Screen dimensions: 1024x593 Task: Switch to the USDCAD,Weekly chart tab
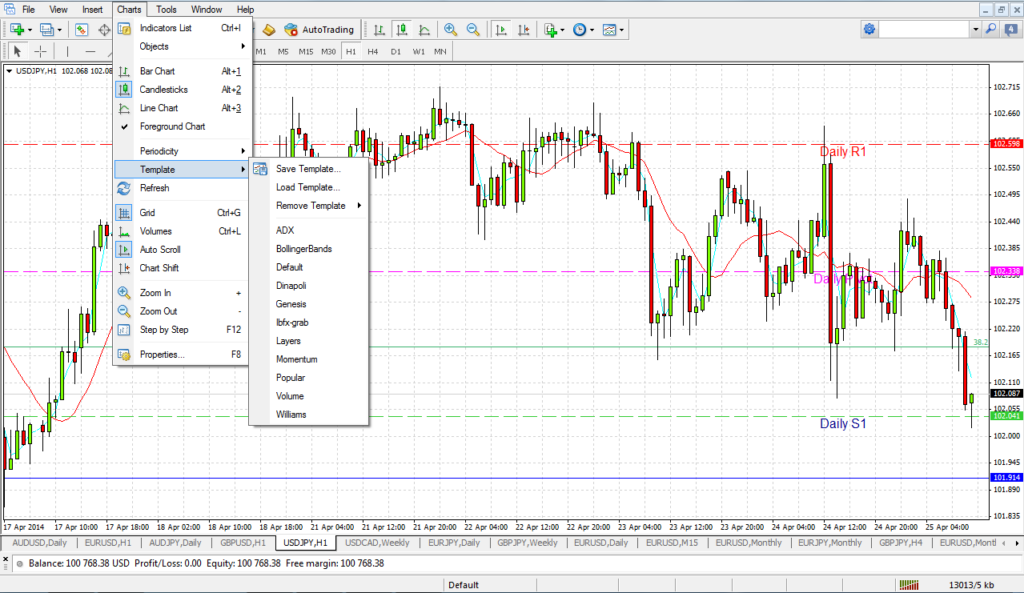[x=377, y=543]
